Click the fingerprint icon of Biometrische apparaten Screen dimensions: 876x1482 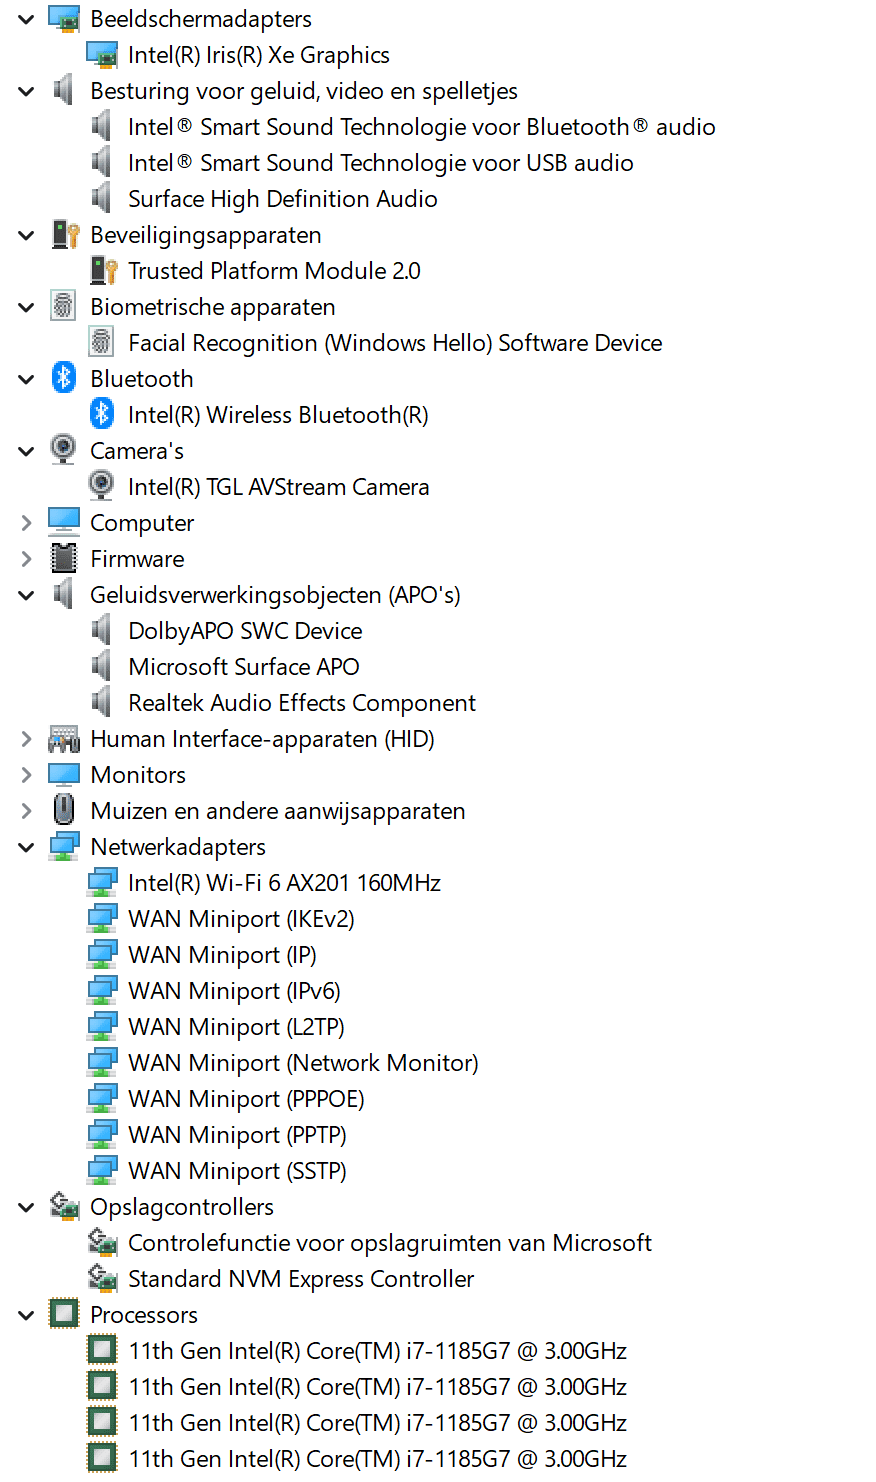coord(64,307)
